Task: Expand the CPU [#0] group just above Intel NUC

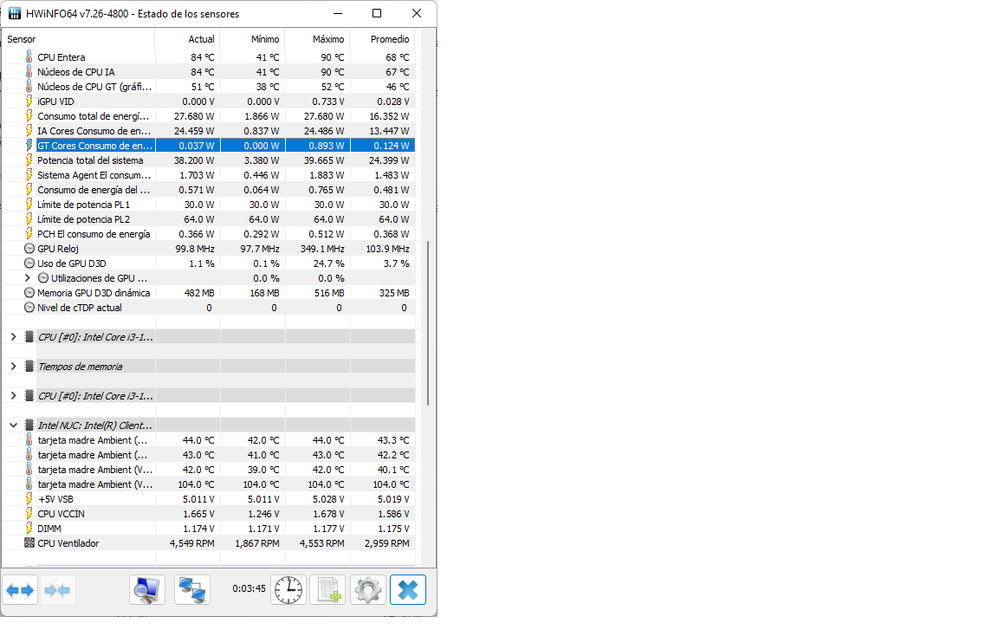Action: point(13,395)
